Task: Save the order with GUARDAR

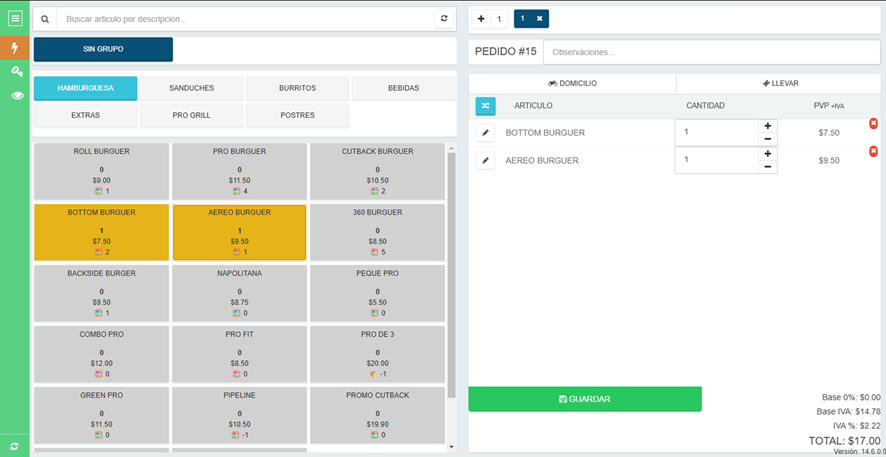Action: coord(585,399)
